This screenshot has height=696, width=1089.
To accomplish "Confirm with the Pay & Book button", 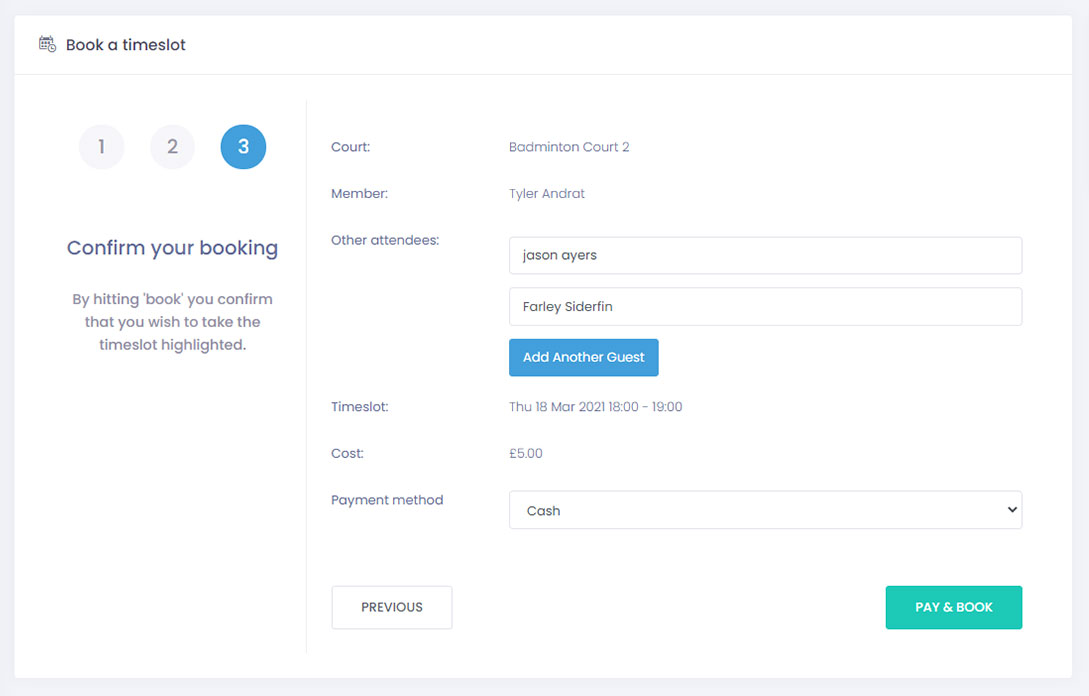I will pos(953,607).
